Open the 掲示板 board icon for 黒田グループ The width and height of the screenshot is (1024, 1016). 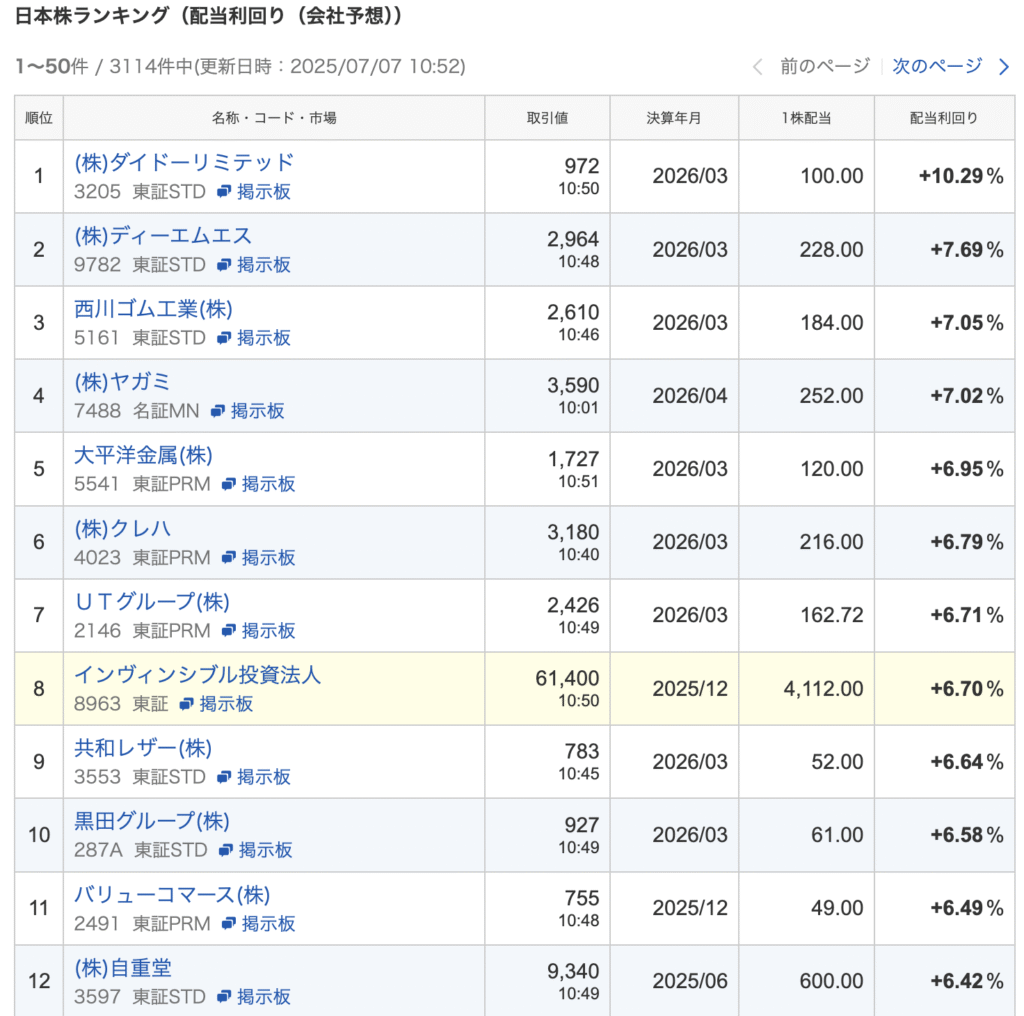point(226,850)
